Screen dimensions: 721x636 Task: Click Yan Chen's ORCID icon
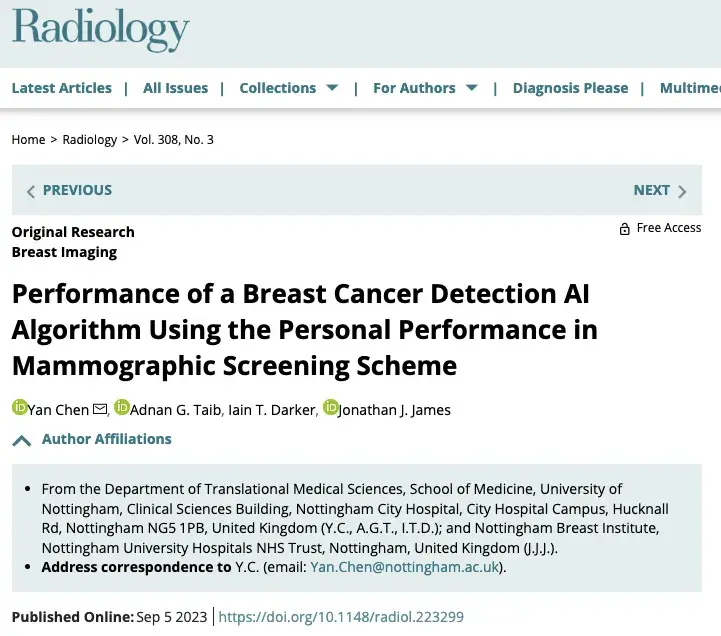(19, 408)
